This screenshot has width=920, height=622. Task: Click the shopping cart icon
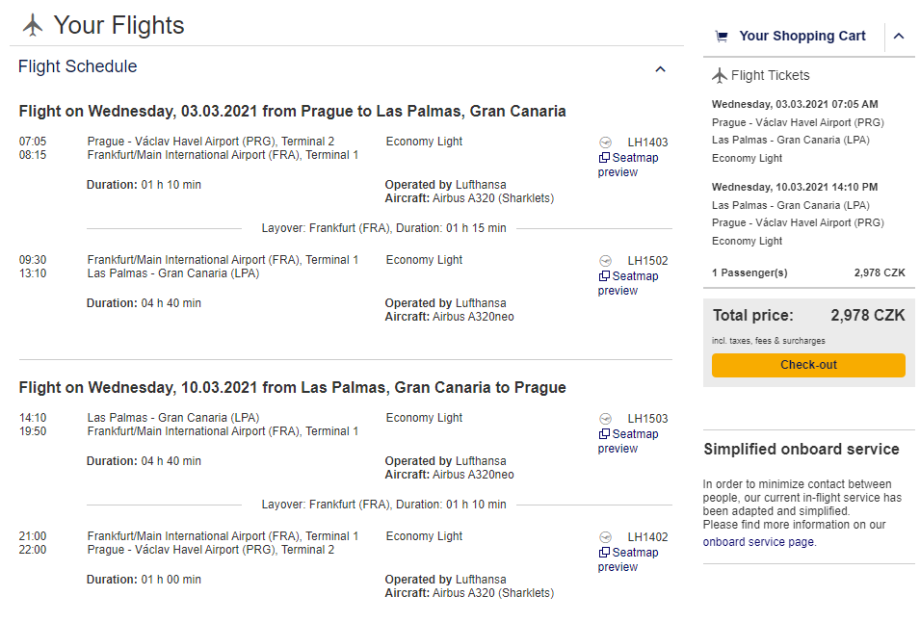coord(721,36)
